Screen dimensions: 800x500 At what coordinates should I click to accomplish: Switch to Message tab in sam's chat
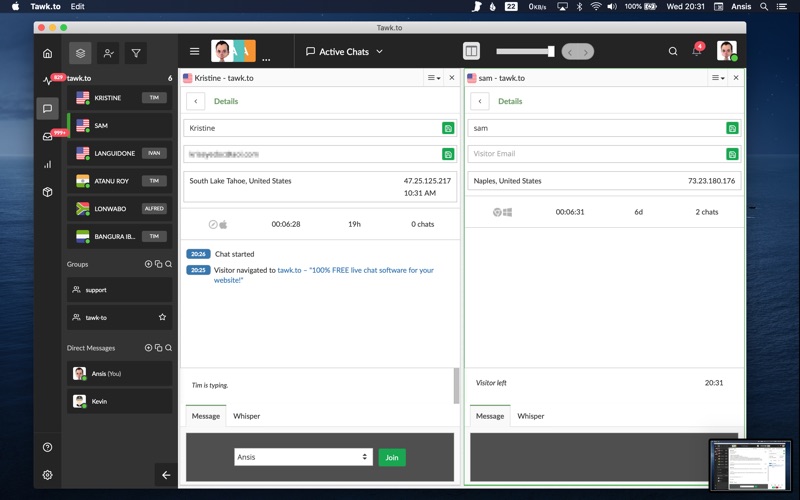click(x=490, y=416)
